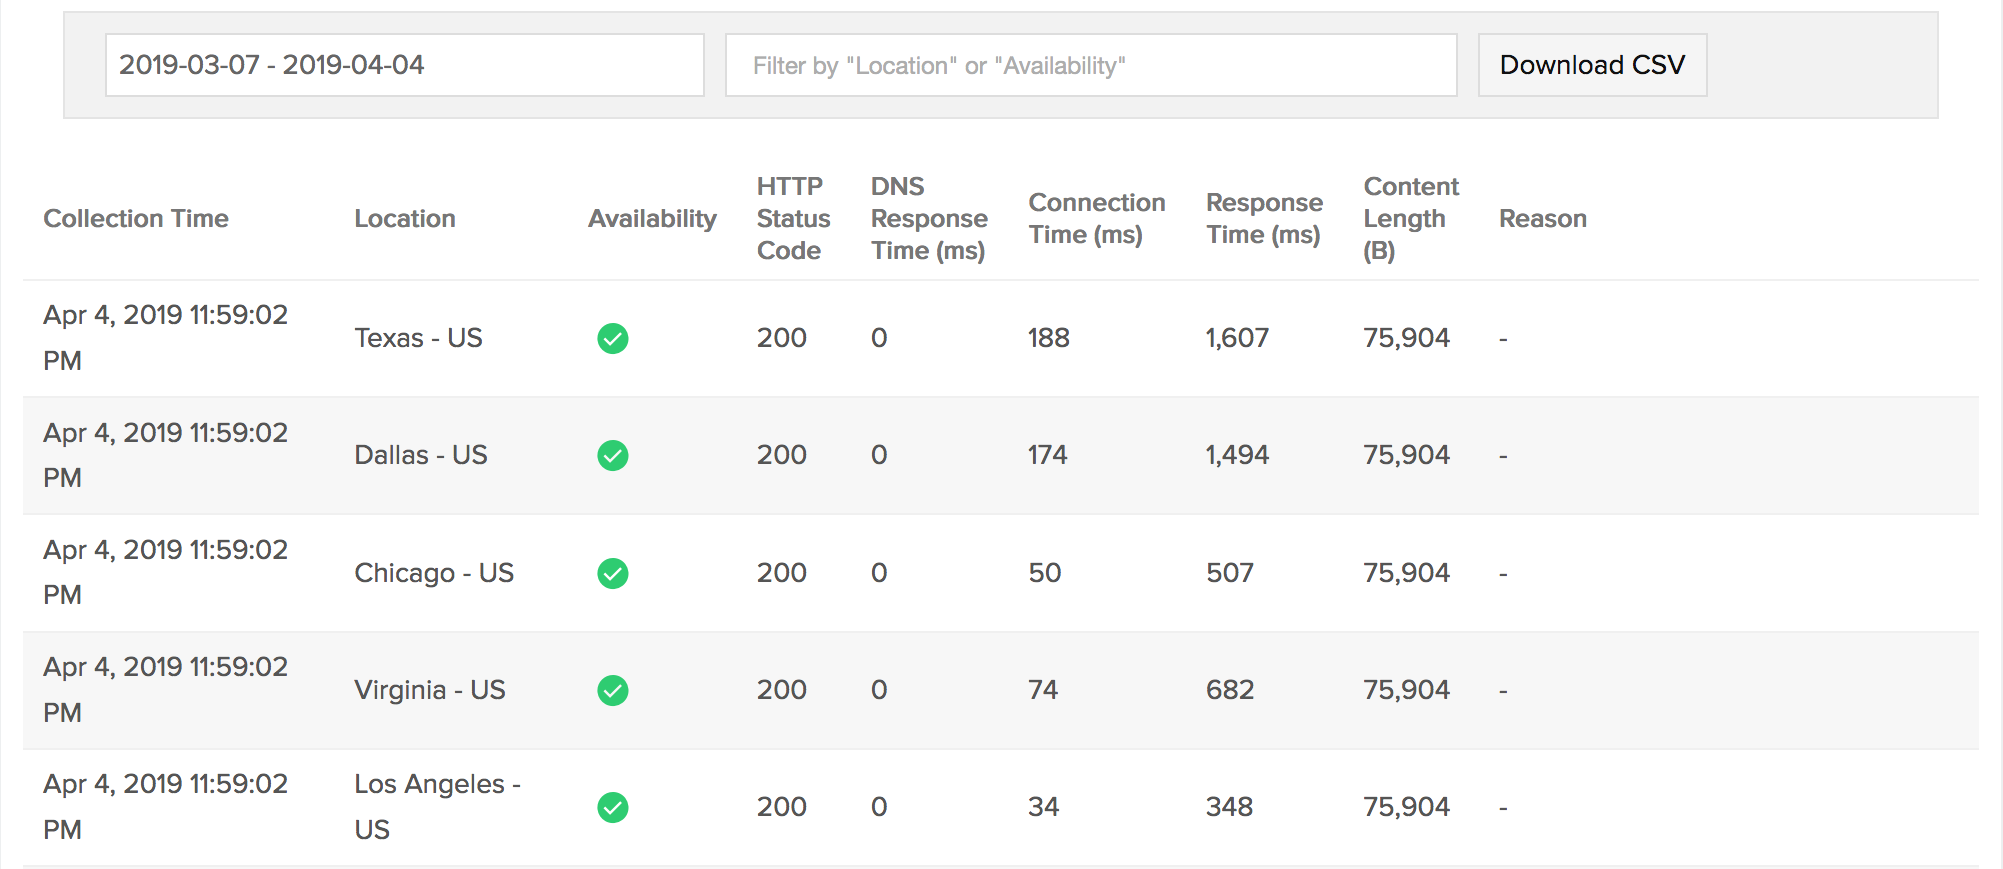Select the Chicago - US location cell

click(434, 573)
